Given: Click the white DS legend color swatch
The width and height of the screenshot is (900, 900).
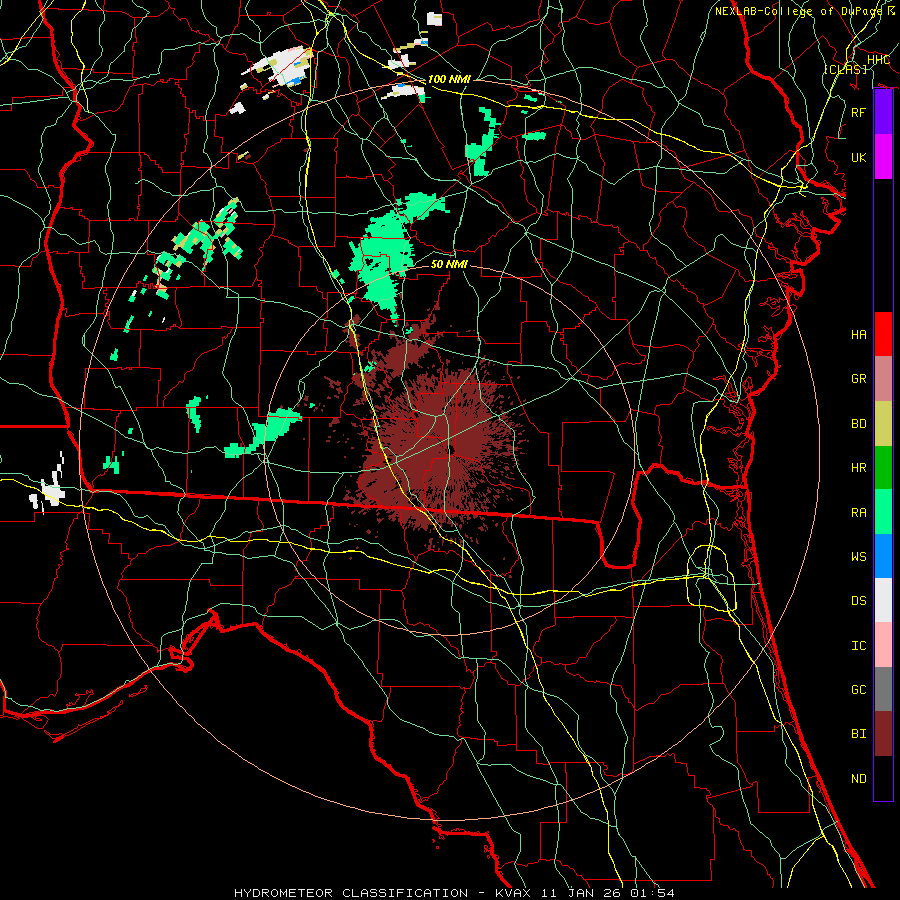Looking at the screenshot, I should pos(883,600).
